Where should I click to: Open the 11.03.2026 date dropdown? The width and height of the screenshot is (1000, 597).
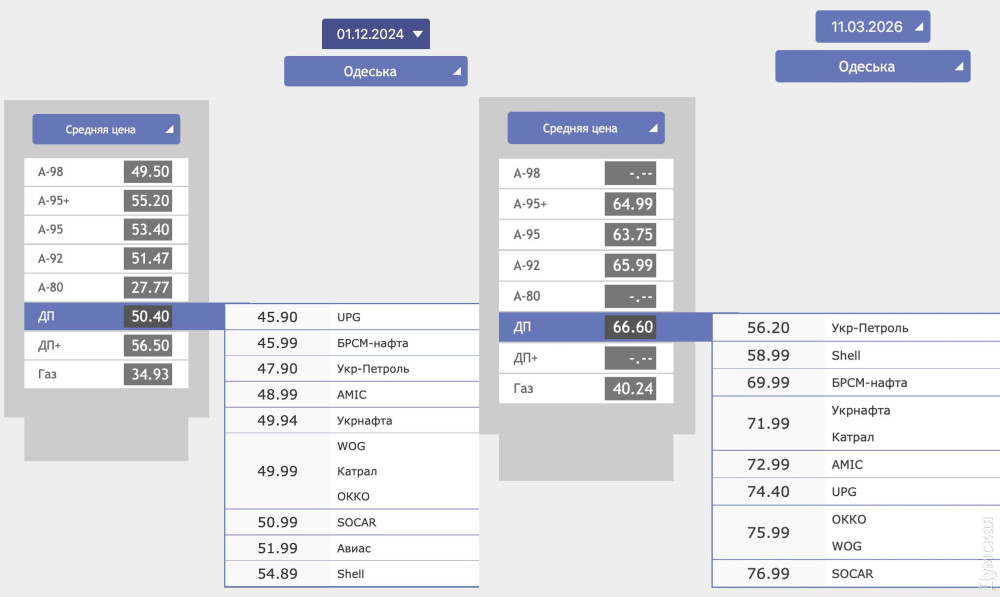[872, 27]
